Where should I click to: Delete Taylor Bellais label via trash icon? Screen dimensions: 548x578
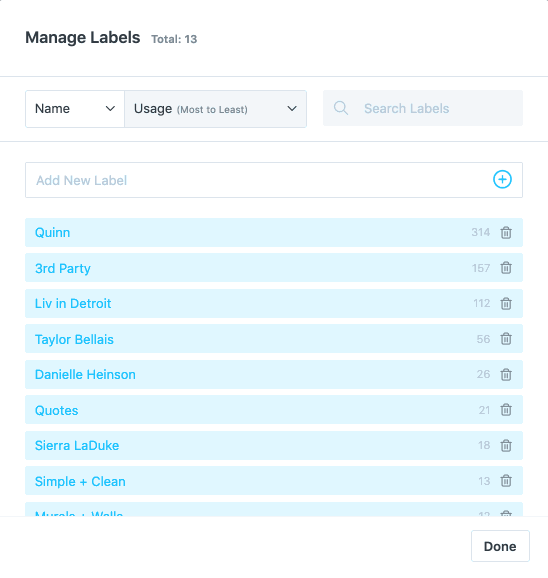coord(506,338)
